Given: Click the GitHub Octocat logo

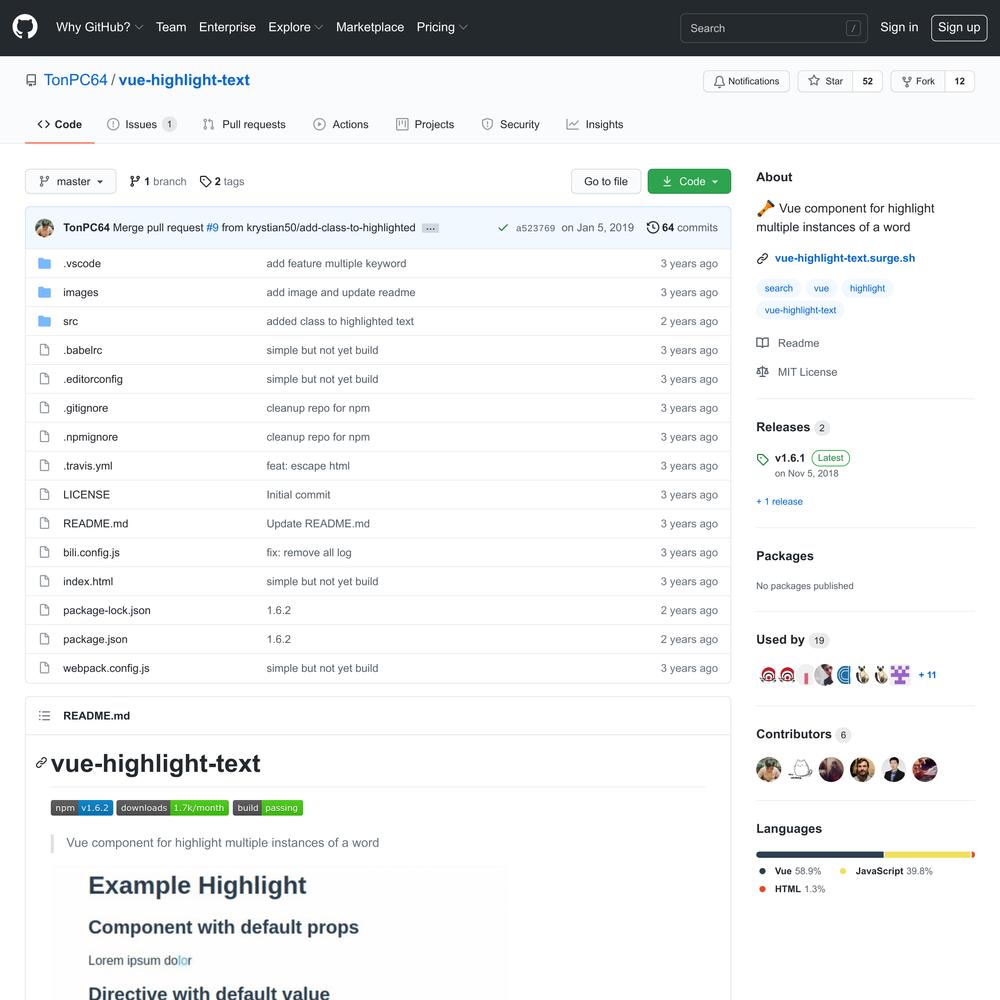Looking at the screenshot, I should (x=25, y=27).
